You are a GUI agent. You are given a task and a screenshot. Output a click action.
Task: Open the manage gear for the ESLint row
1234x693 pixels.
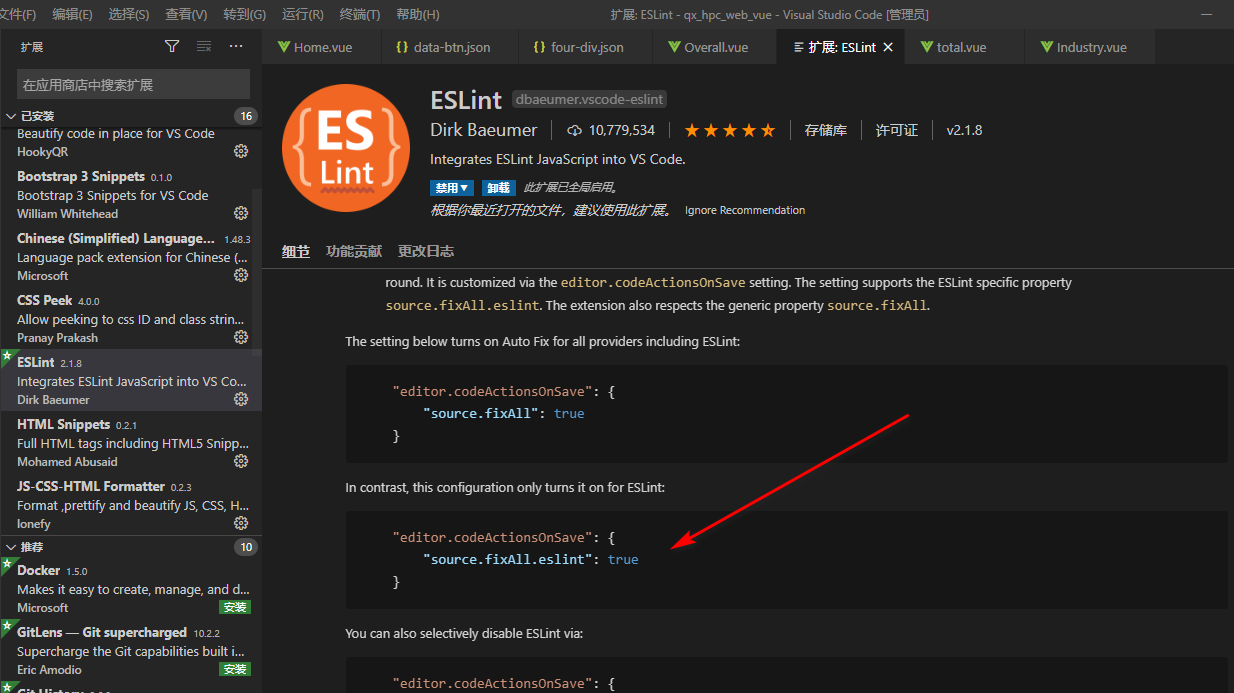[x=241, y=399]
